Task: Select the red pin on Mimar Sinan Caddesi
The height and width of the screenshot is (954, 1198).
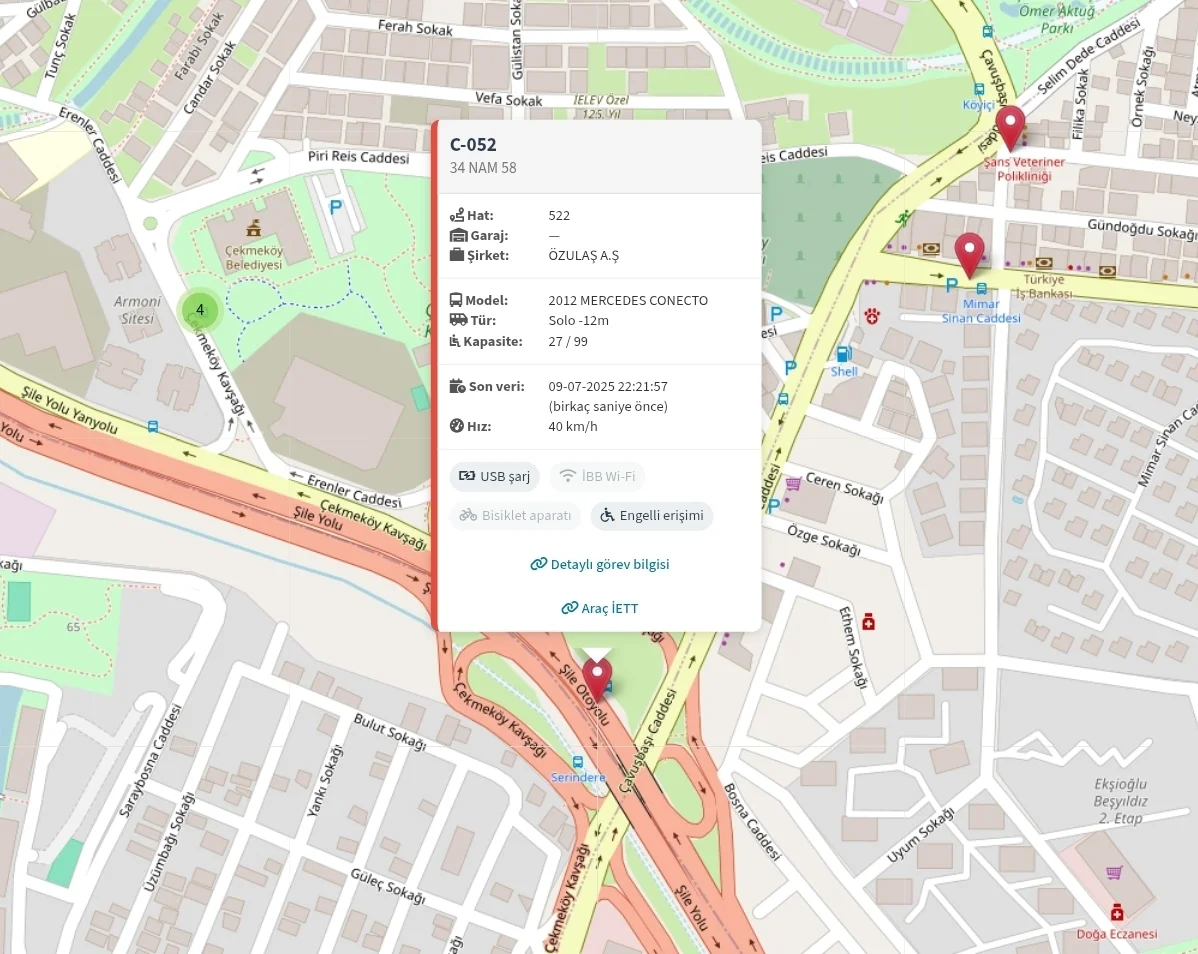Action: (969, 253)
